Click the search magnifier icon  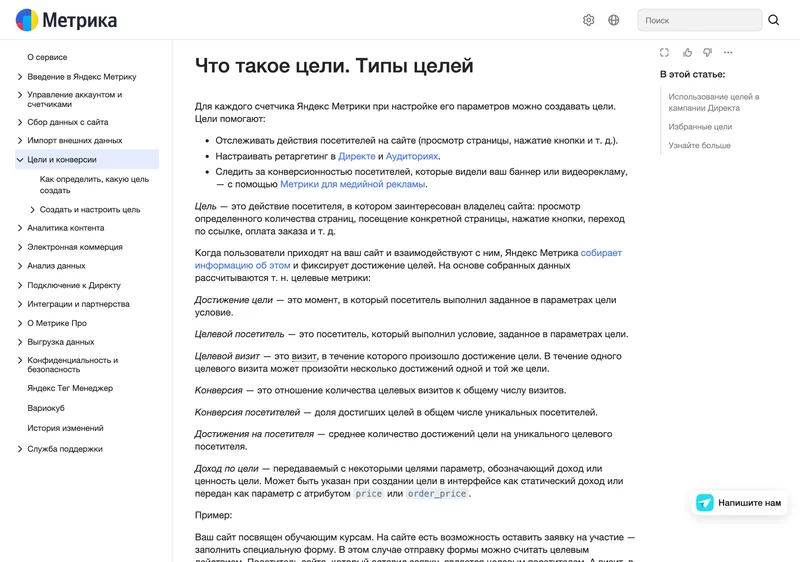pyautogui.click(x=773, y=20)
